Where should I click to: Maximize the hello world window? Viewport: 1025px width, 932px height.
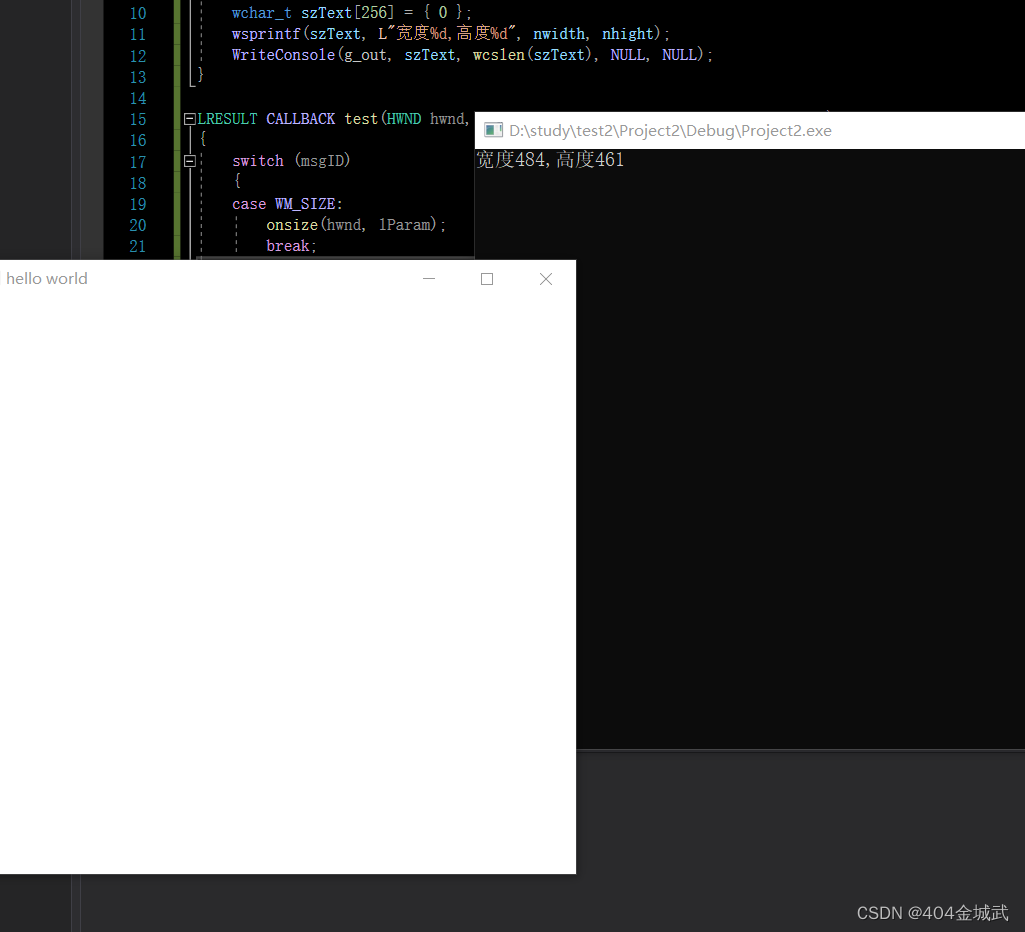487,279
